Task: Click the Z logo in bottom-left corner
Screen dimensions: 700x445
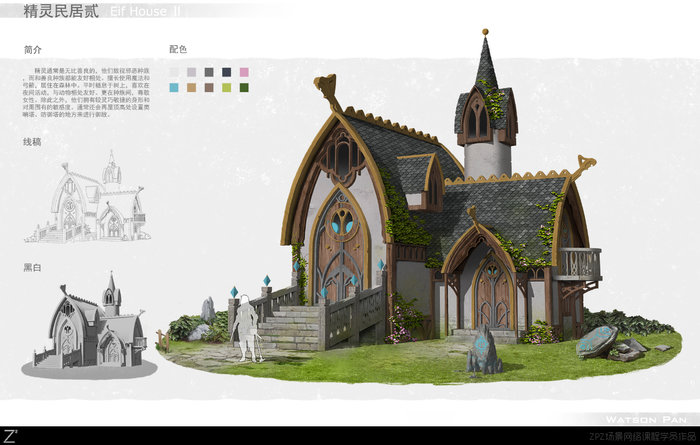Action: pos(10,435)
